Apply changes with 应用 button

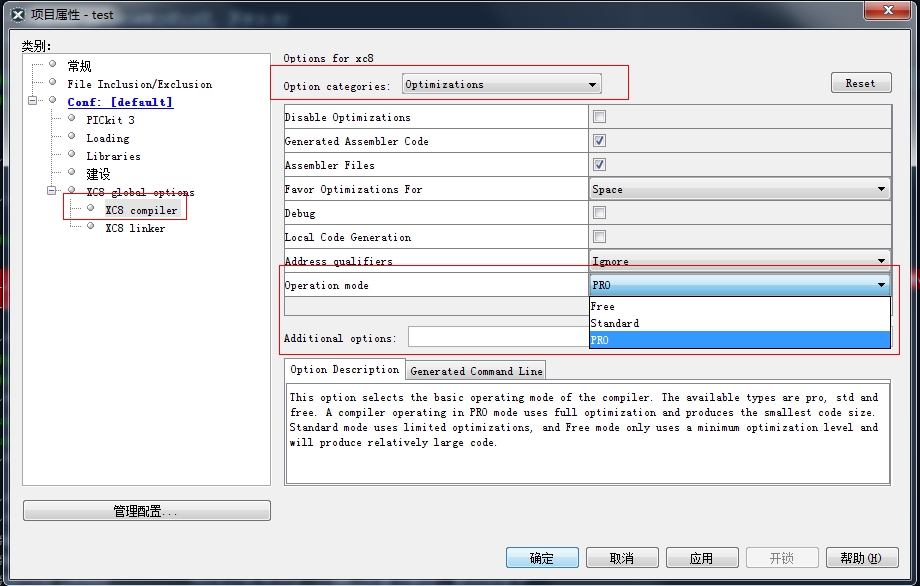702,558
